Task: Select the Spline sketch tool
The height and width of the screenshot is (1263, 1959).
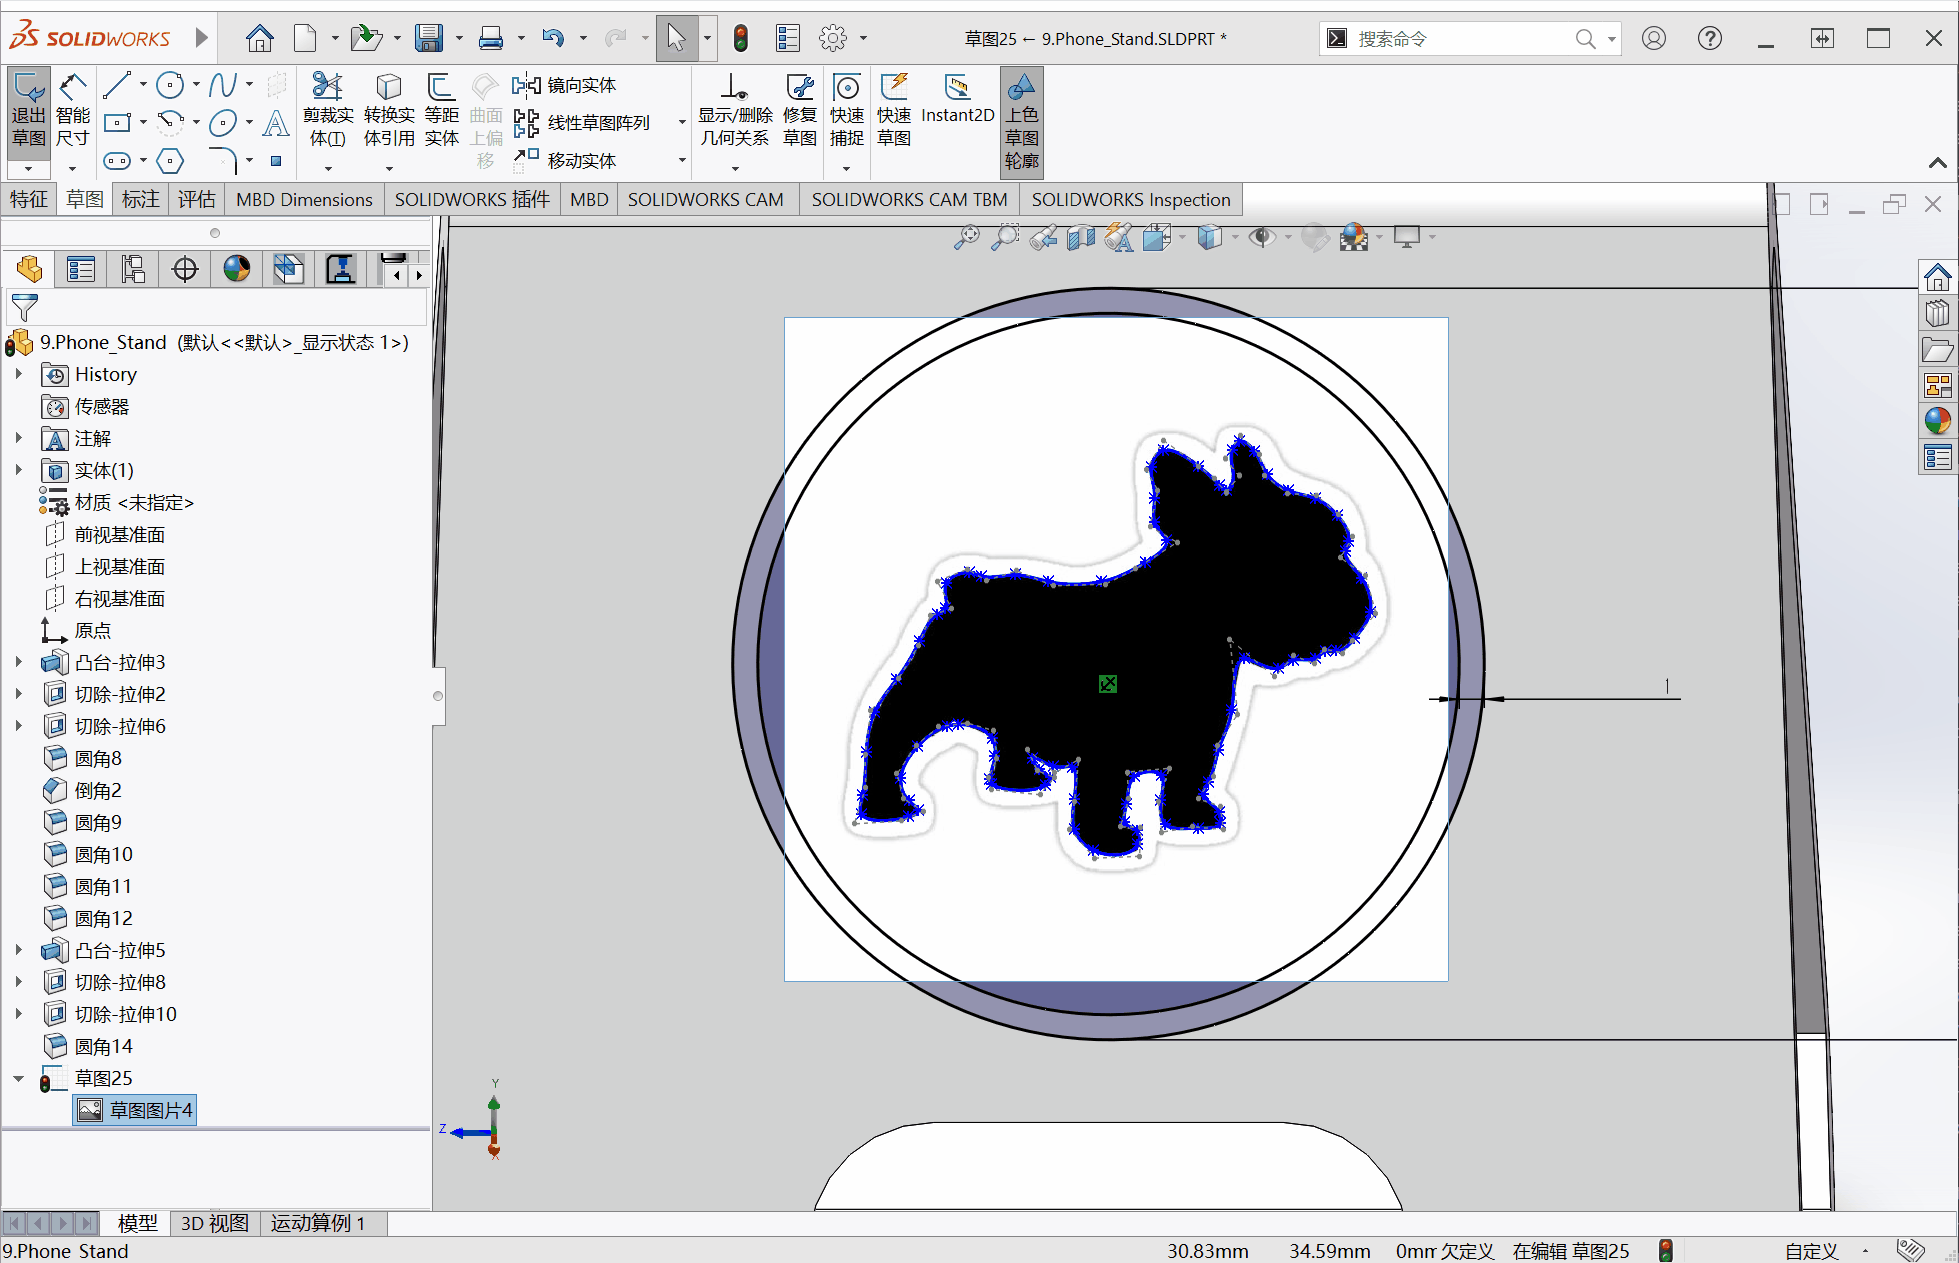Action: [223, 85]
